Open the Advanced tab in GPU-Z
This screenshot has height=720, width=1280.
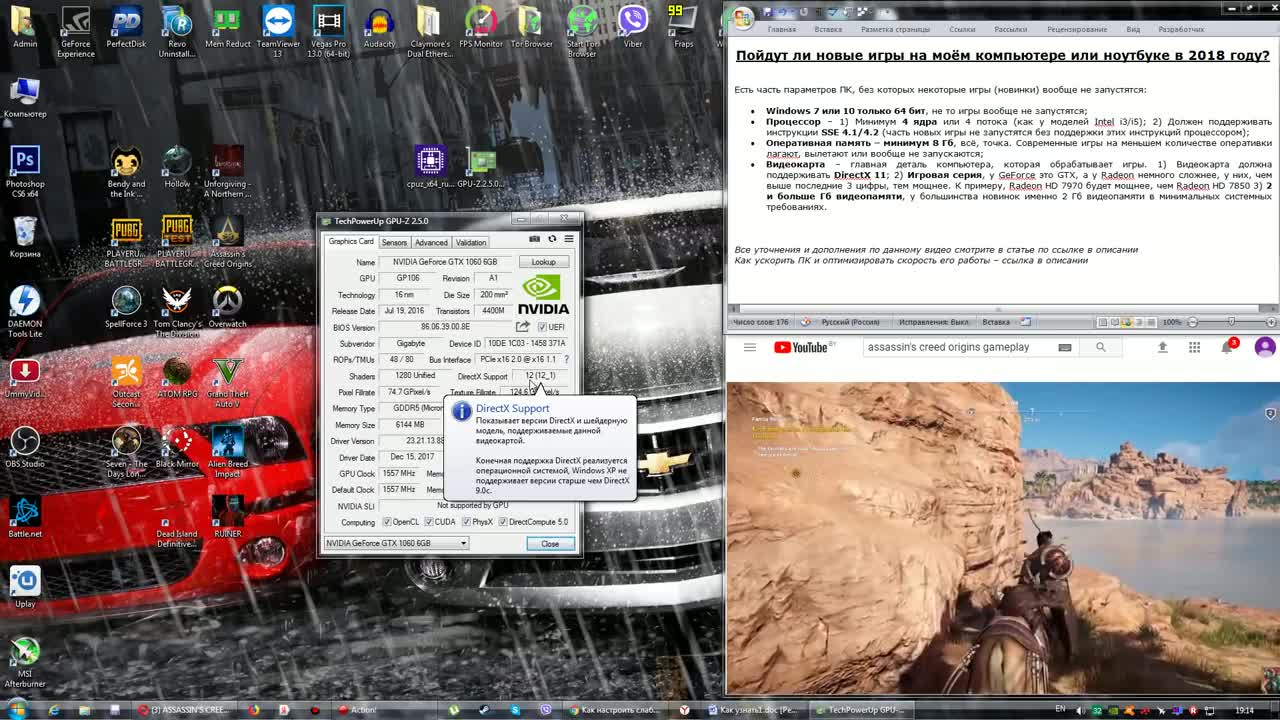coord(431,242)
